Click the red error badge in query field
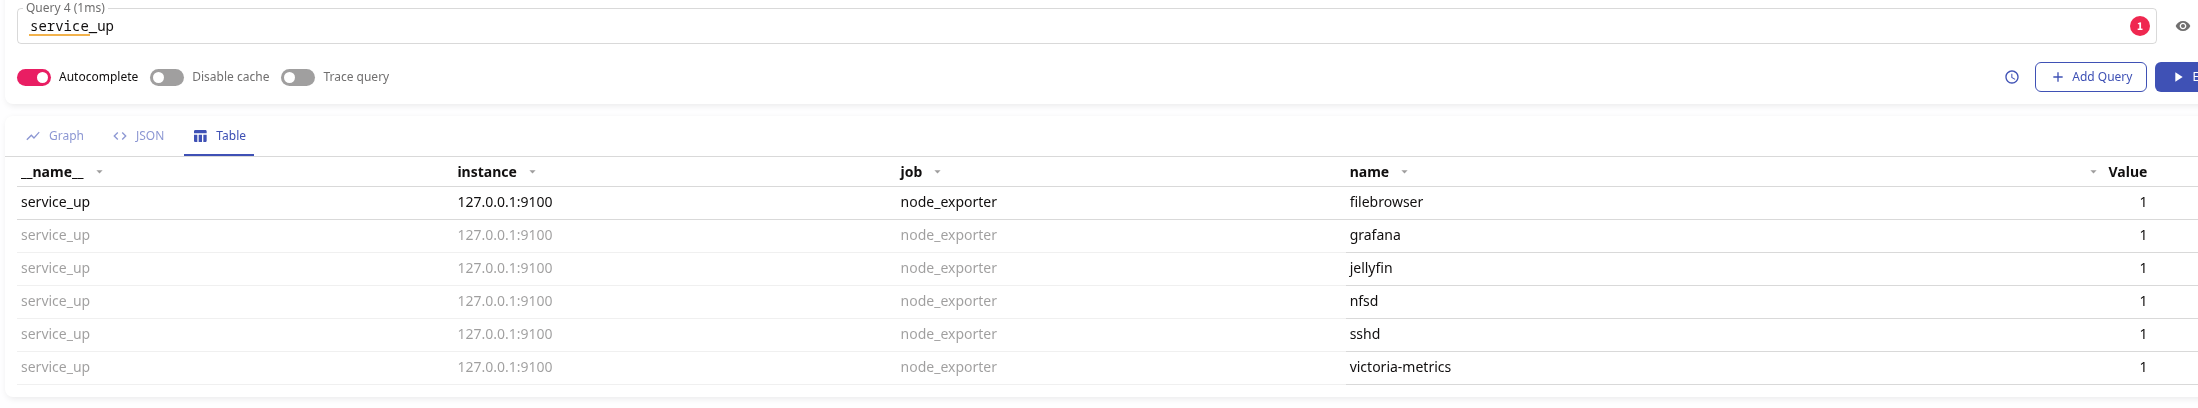Image resolution: width=2198 pixels, height=408 pixels. pos(2139,27)
